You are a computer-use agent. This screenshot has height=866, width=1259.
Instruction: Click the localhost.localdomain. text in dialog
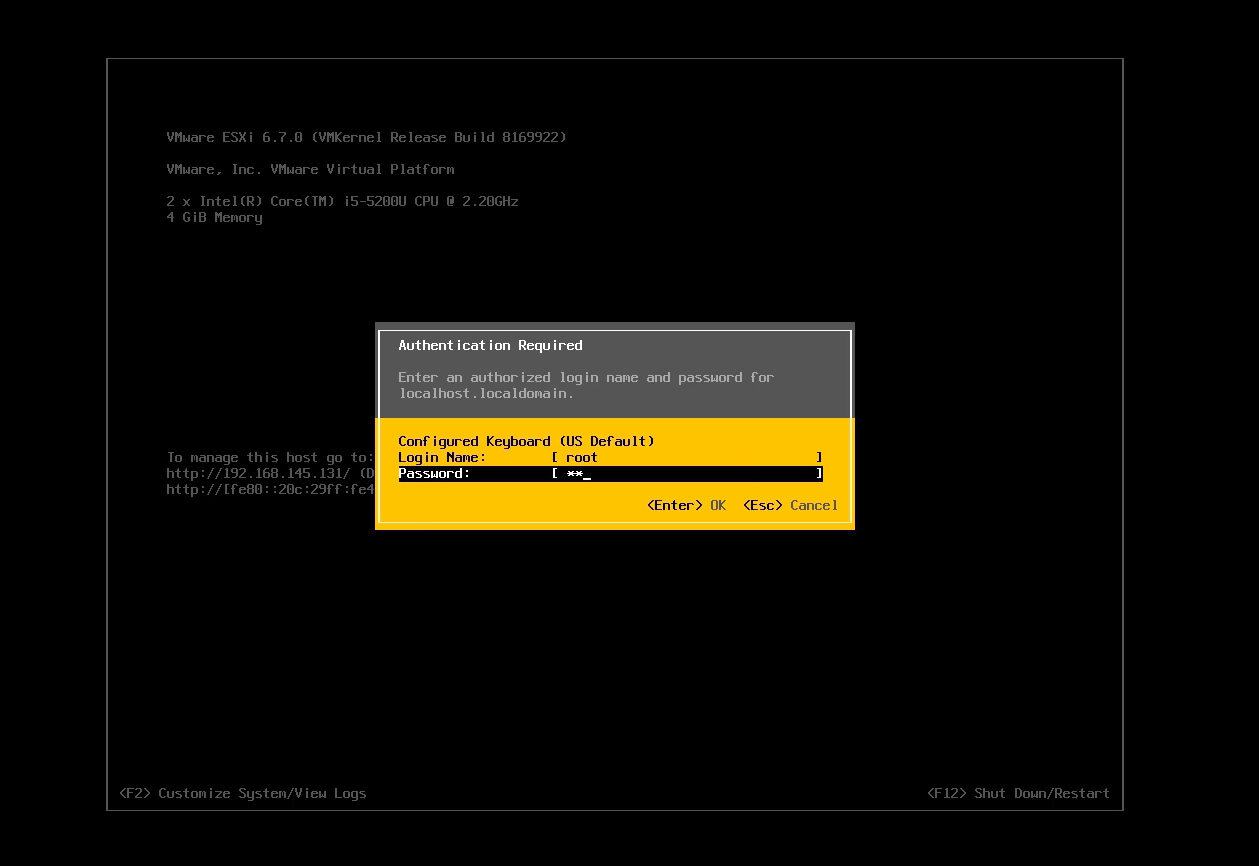487,393
